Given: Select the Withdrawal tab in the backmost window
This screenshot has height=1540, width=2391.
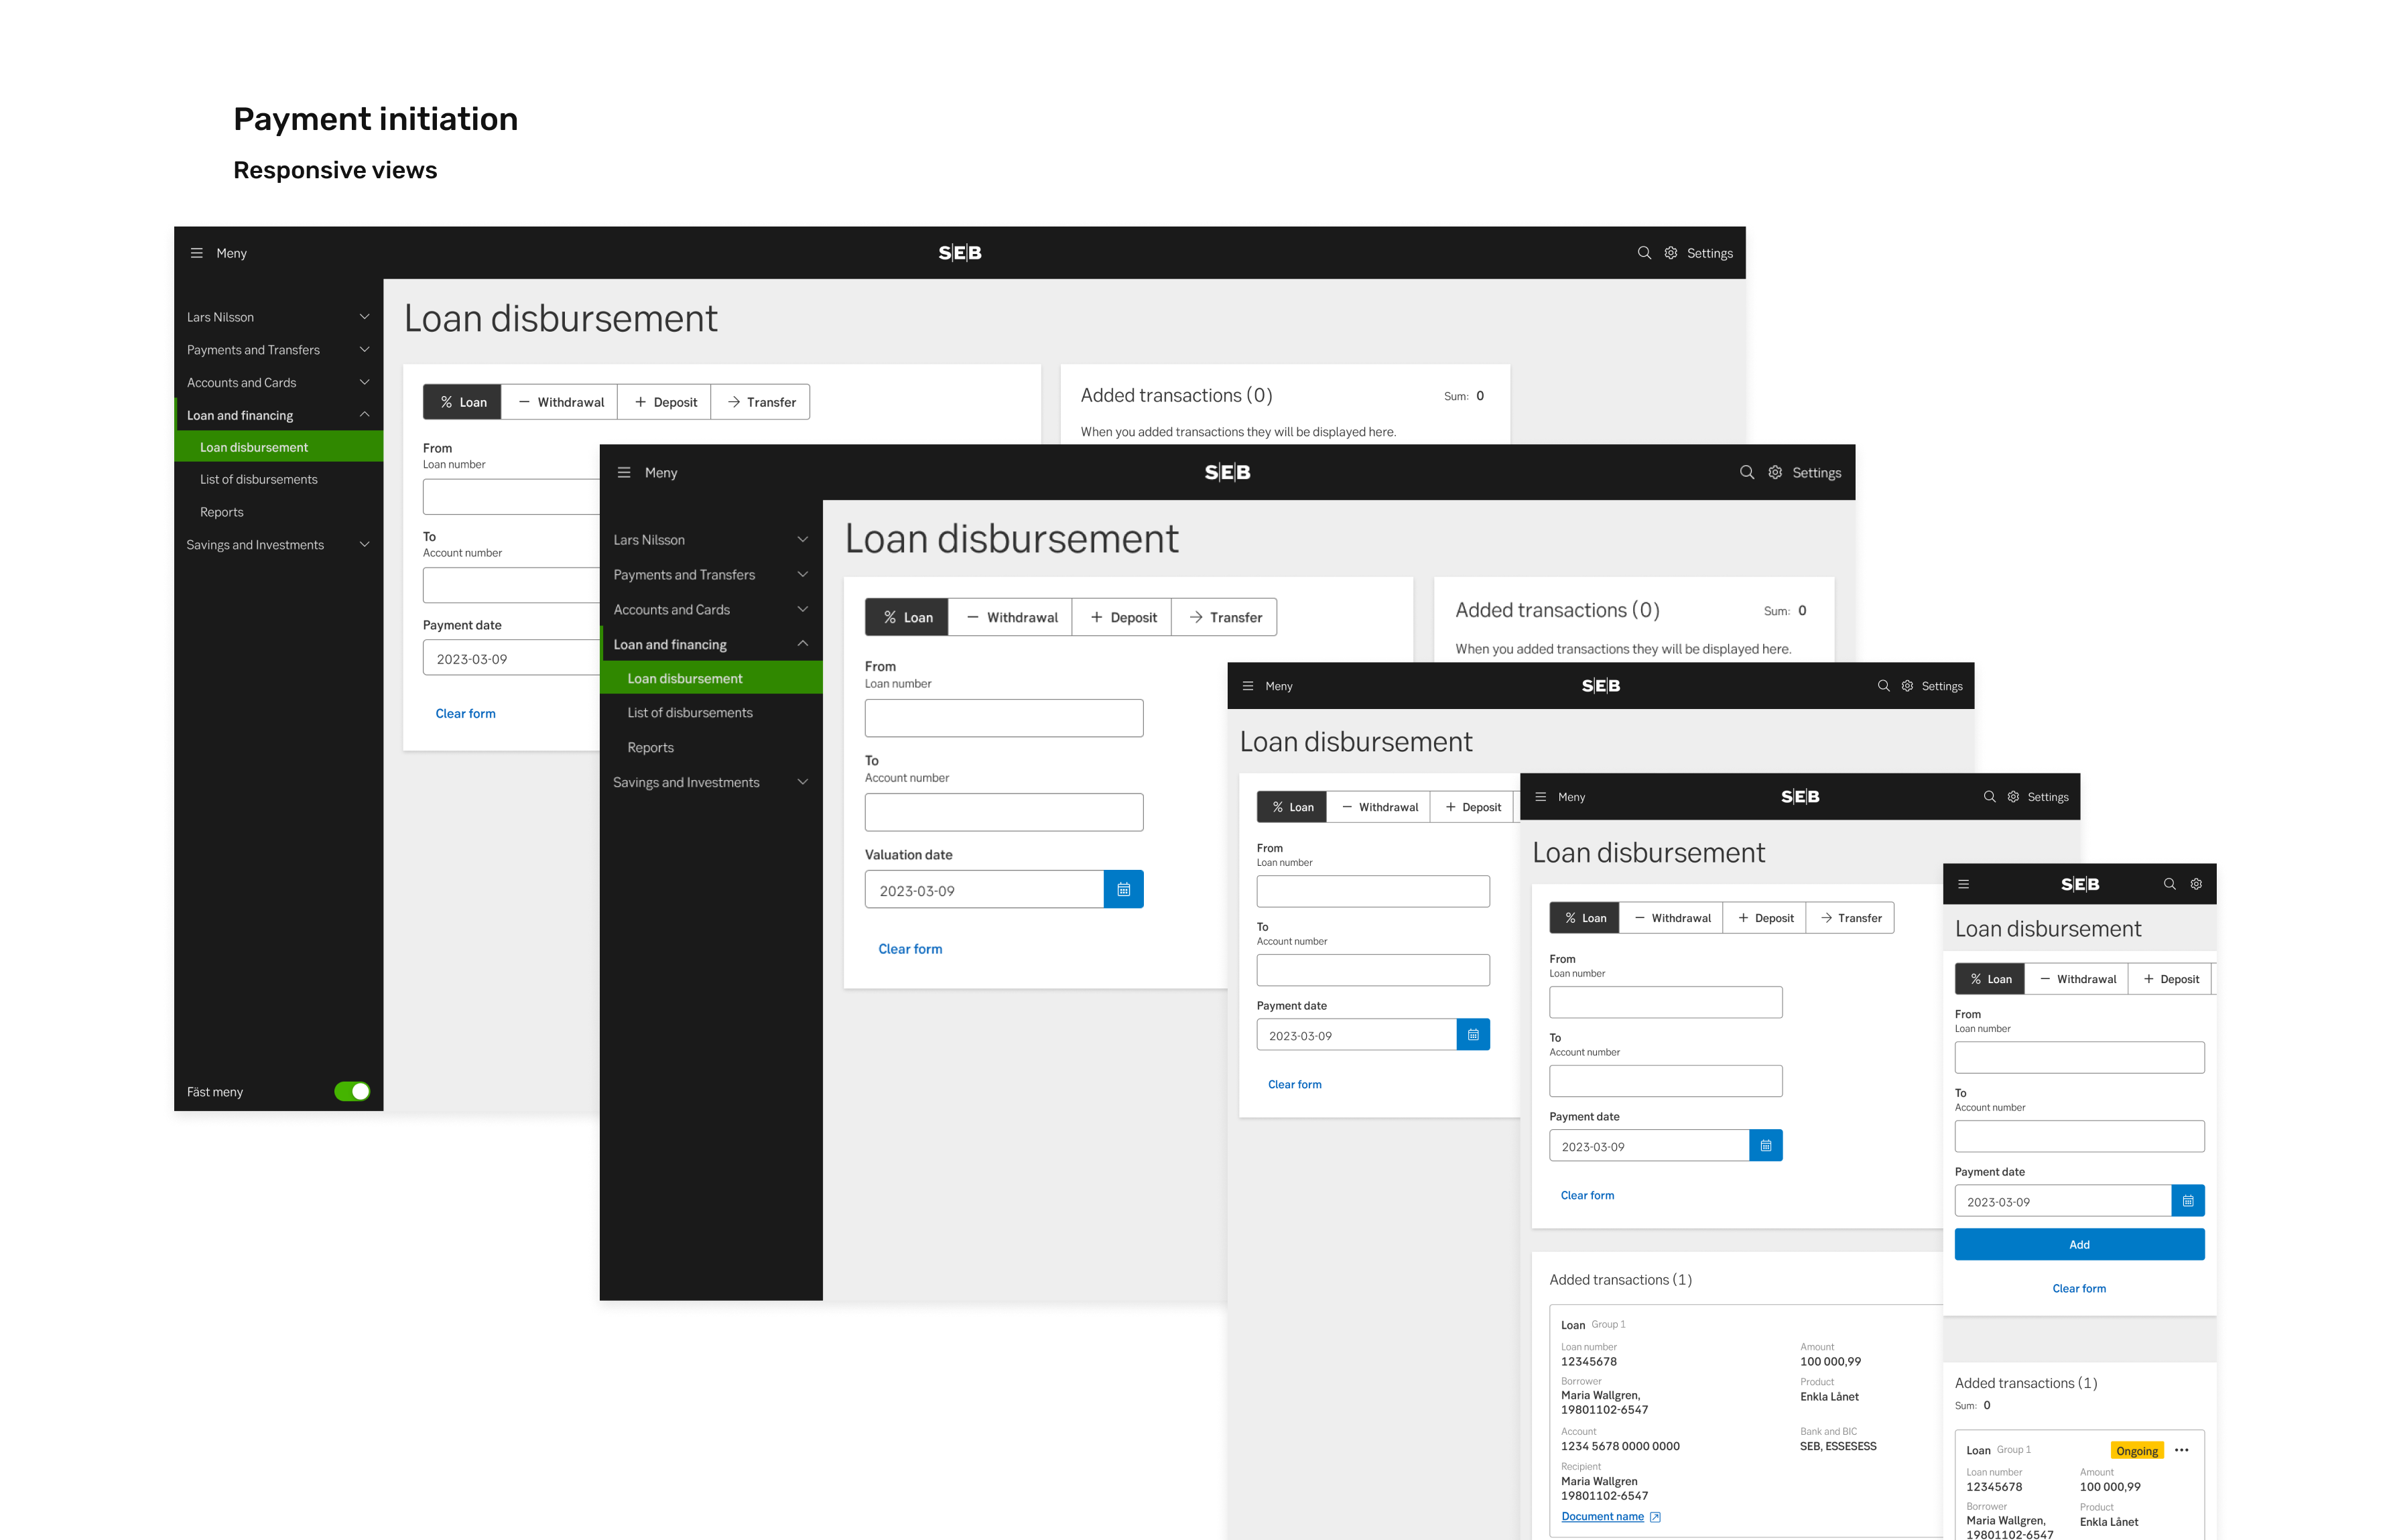Looking at the screenshot, I should 560,402.
